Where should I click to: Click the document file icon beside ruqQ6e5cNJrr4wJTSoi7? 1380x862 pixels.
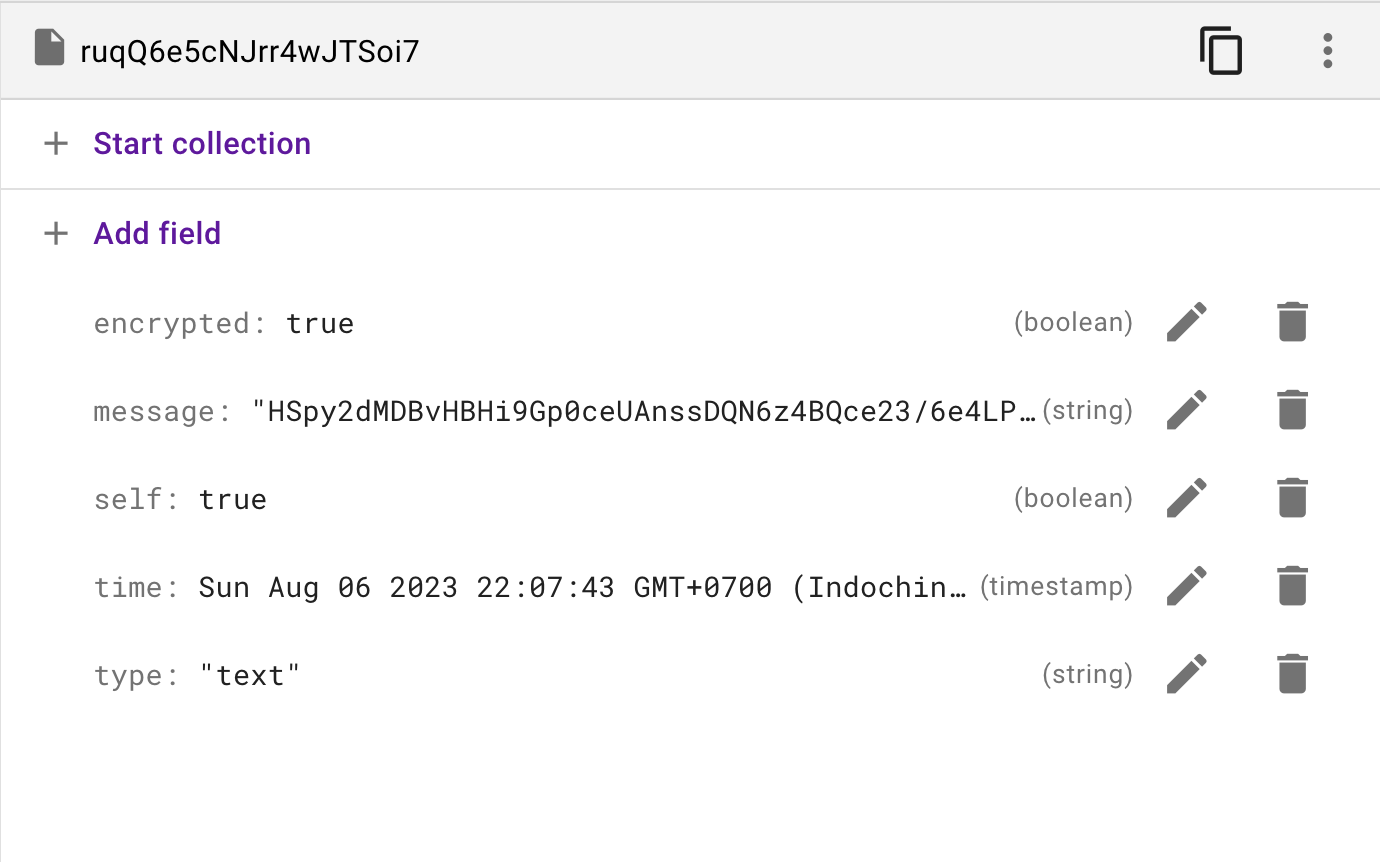(50, 48)
